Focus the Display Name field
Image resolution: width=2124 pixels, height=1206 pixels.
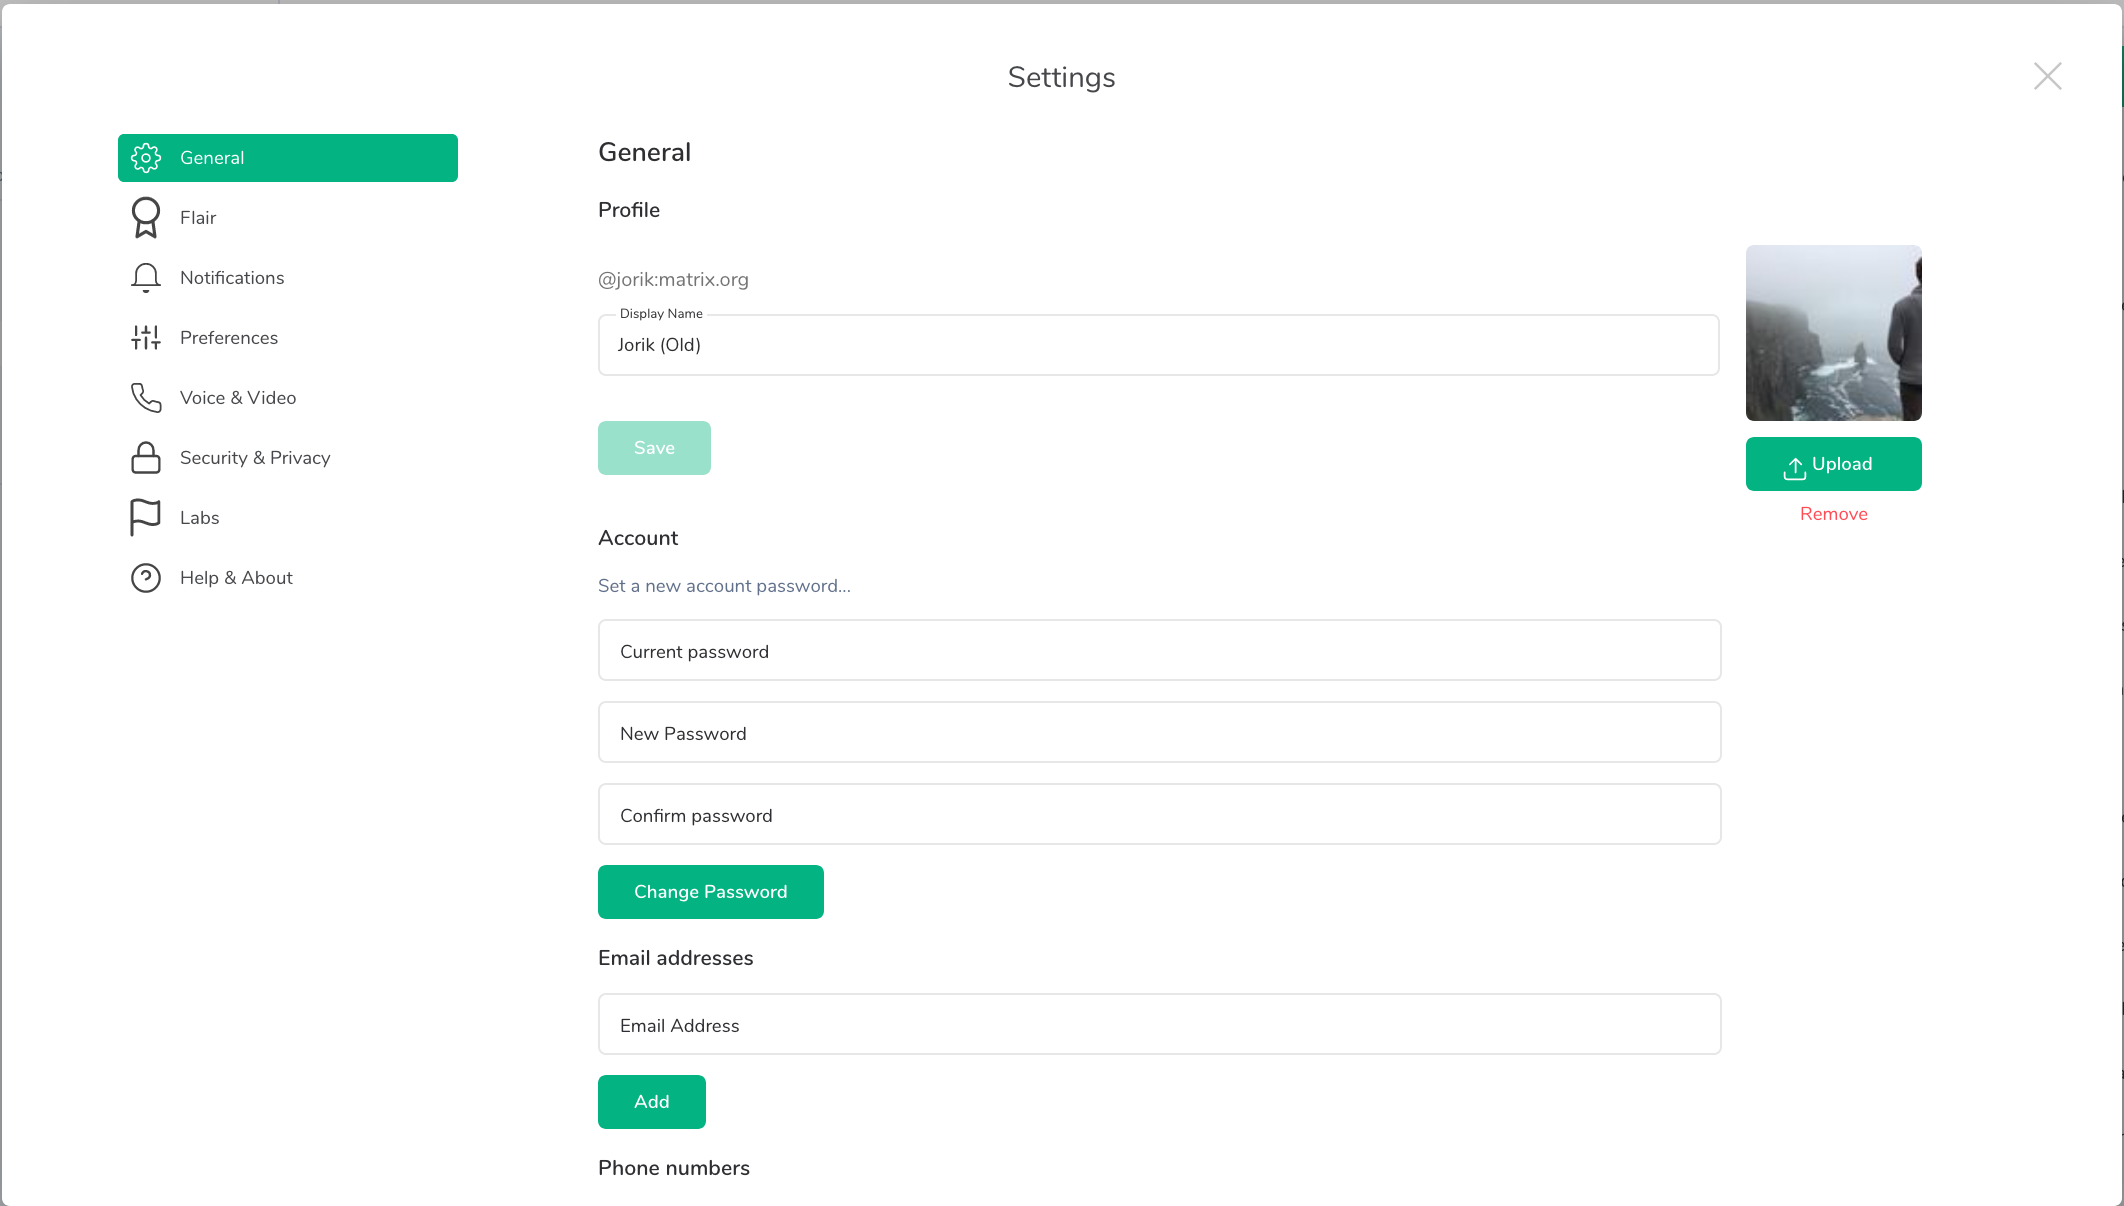pyautogui.click(x=1158, y=345)
